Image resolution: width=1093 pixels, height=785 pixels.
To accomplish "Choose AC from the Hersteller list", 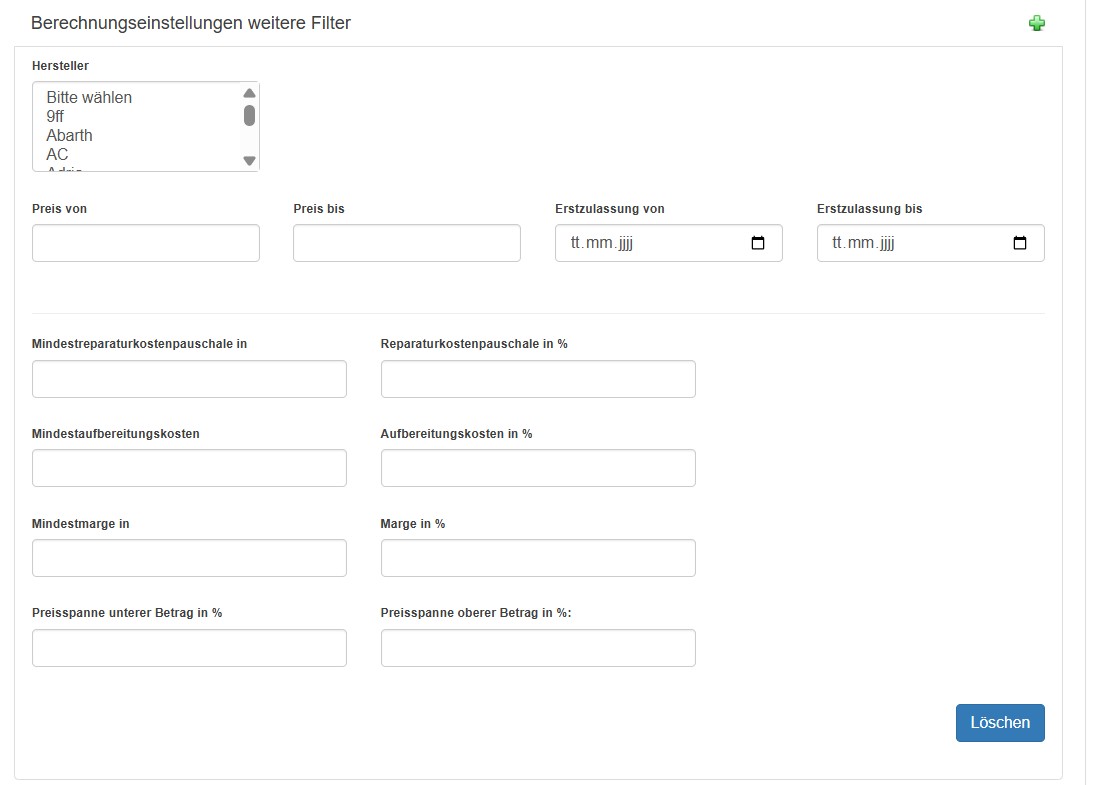I will [x=58, y=154].
